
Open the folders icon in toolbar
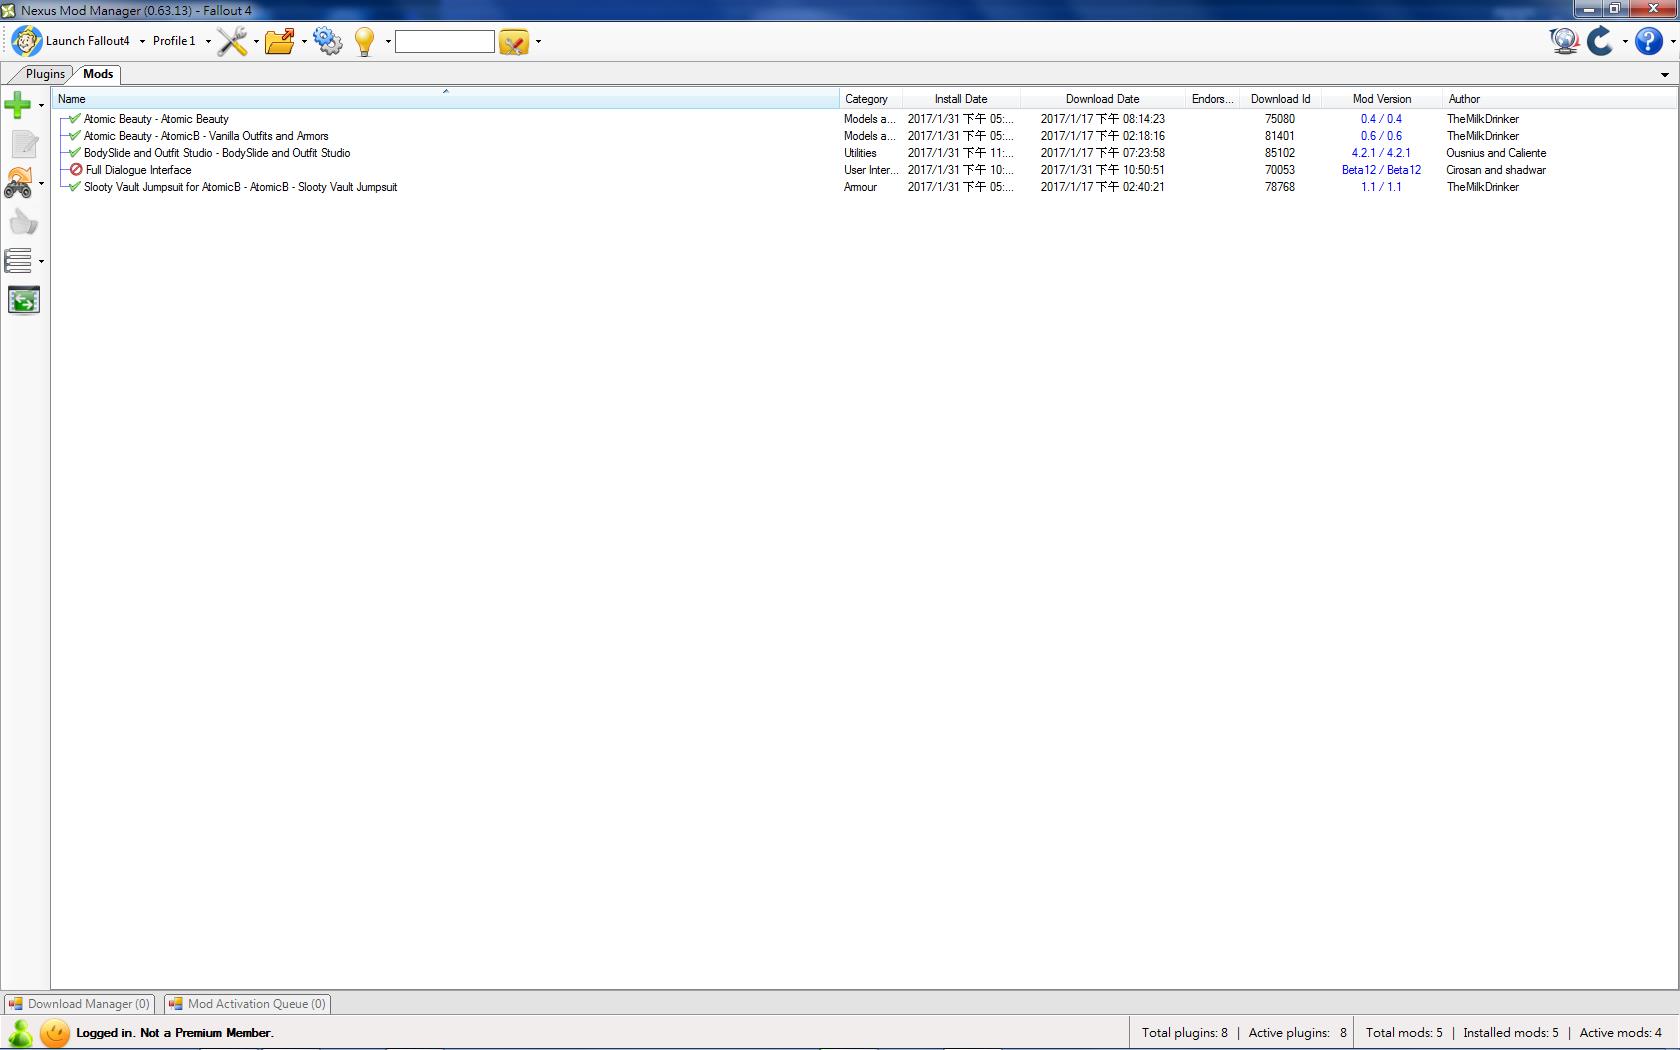280,41
